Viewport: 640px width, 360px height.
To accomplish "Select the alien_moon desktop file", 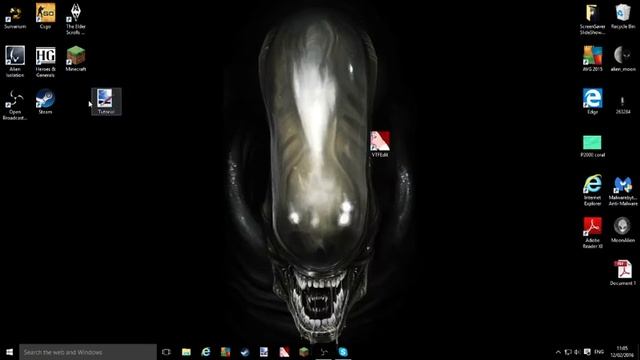I will click(x=623, y=59).
